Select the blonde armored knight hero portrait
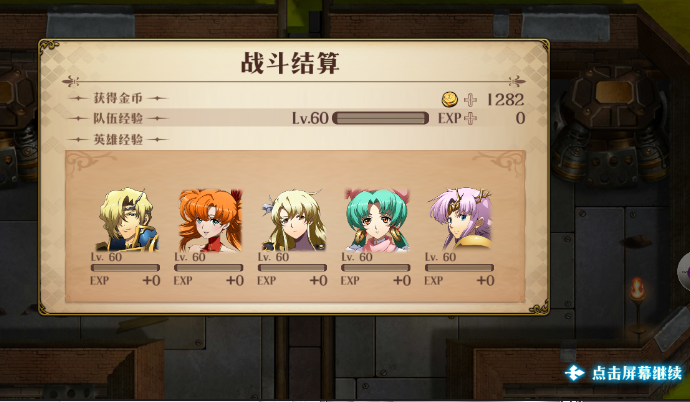The height and width of the screenshot is (402, 690). 126,219
